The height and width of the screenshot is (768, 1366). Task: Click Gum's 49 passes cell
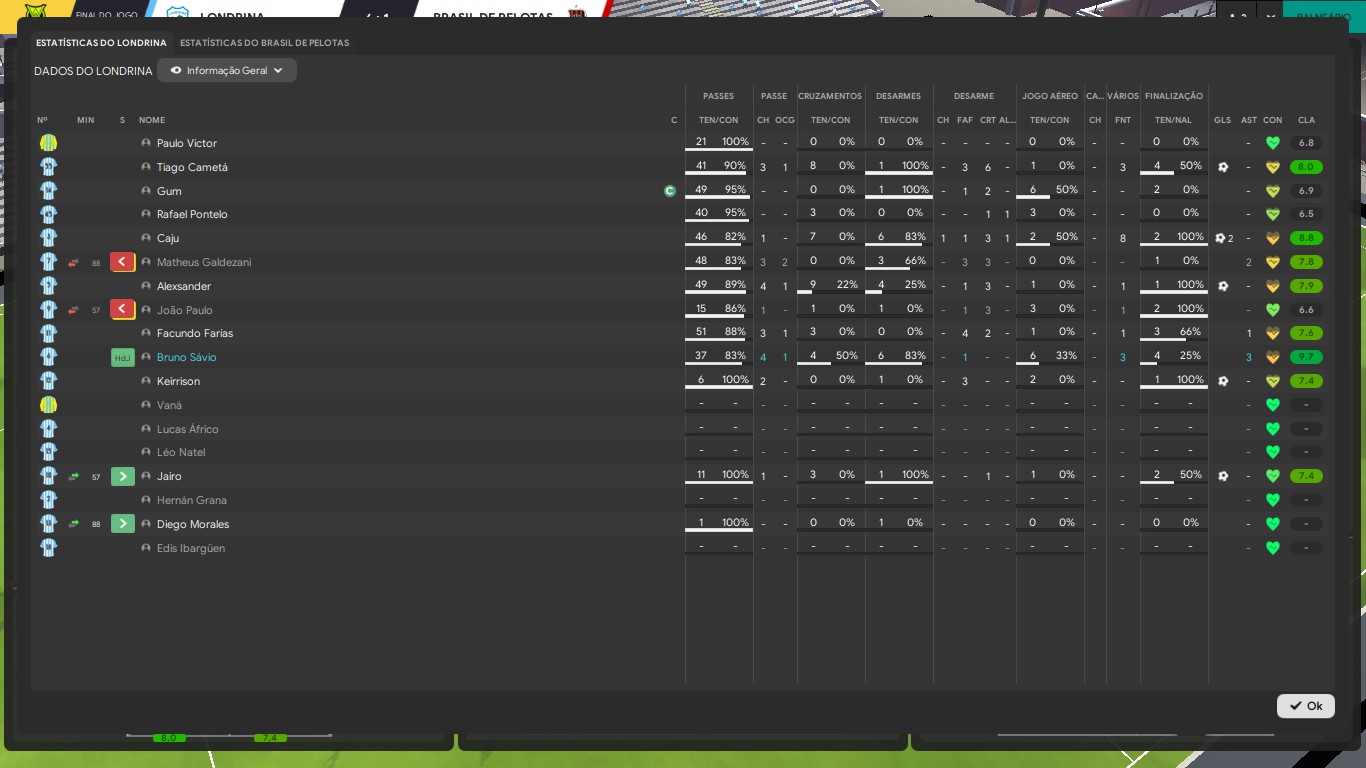701,190
